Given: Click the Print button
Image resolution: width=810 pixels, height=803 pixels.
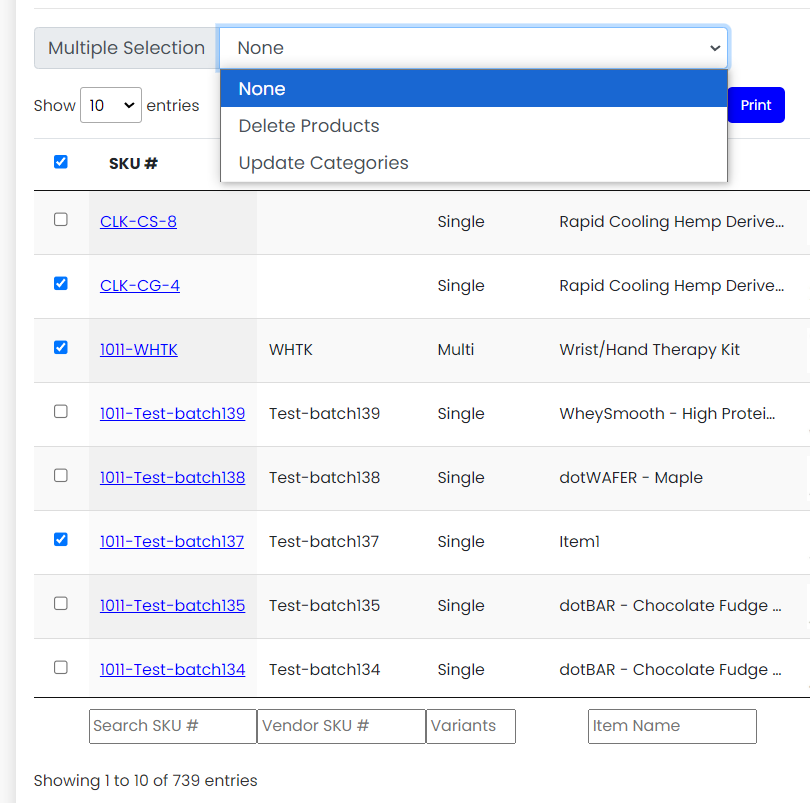Looking at the screenshot, I should (756, 105).
